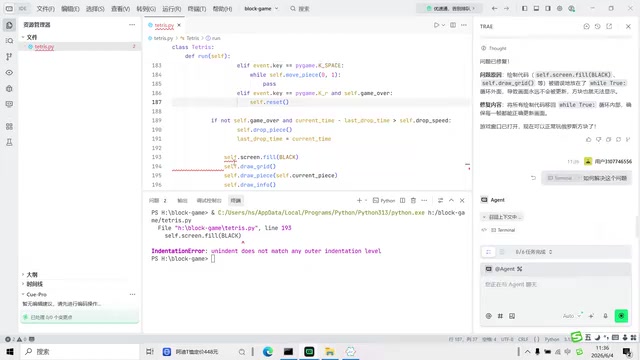Click the # context icon in chat input
Image resolution: width=640 pixels, height=360 pixels.
pyautogui.click(x=500, y=316)
